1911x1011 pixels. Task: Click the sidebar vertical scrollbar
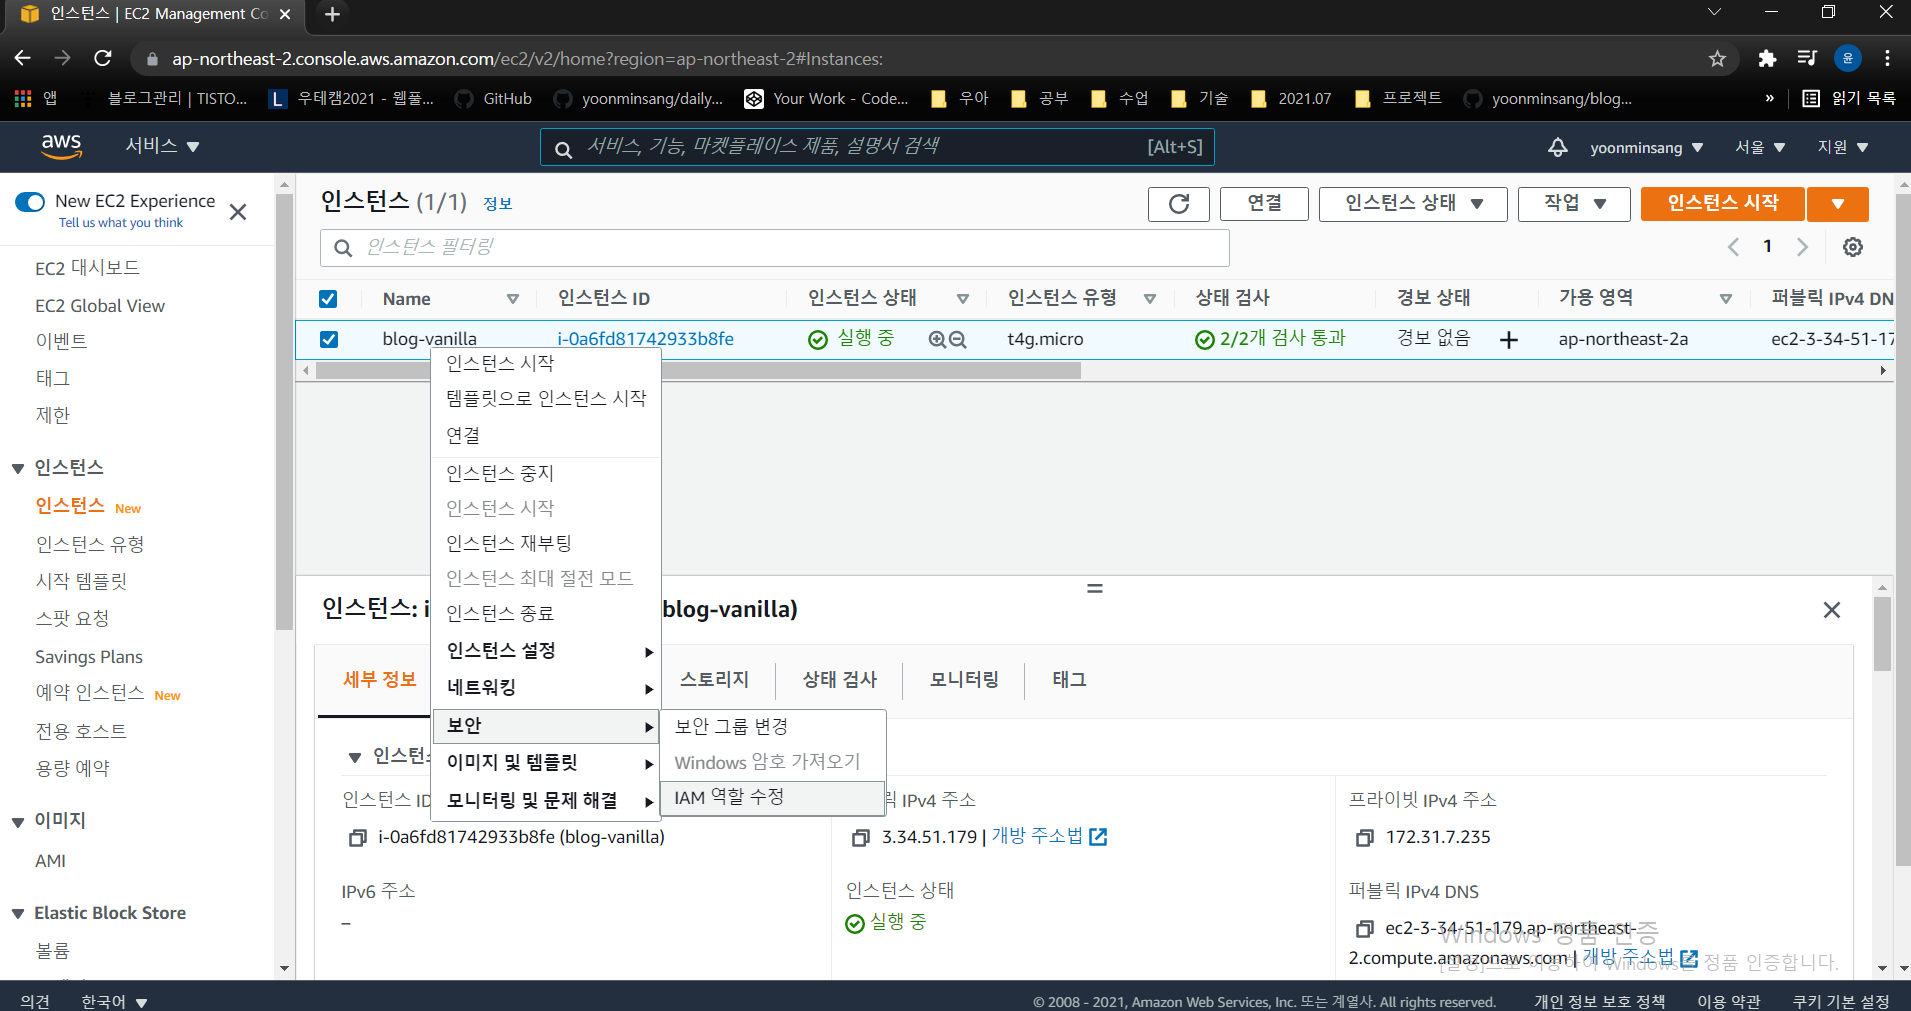pyautogui.click(x=284, y=412)
